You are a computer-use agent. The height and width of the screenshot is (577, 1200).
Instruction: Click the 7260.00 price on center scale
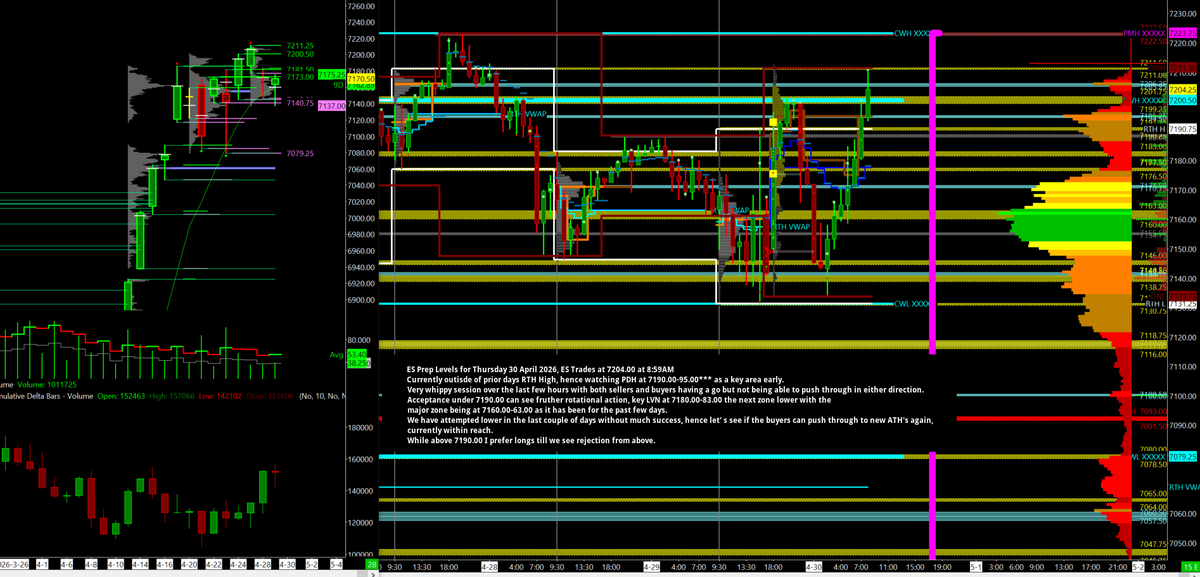click(361, 6)
